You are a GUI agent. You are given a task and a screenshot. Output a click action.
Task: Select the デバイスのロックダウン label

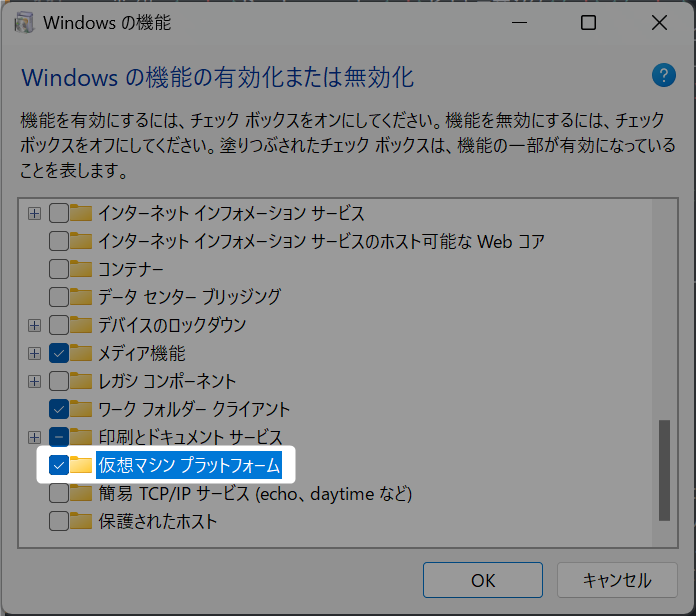[172, 325]
